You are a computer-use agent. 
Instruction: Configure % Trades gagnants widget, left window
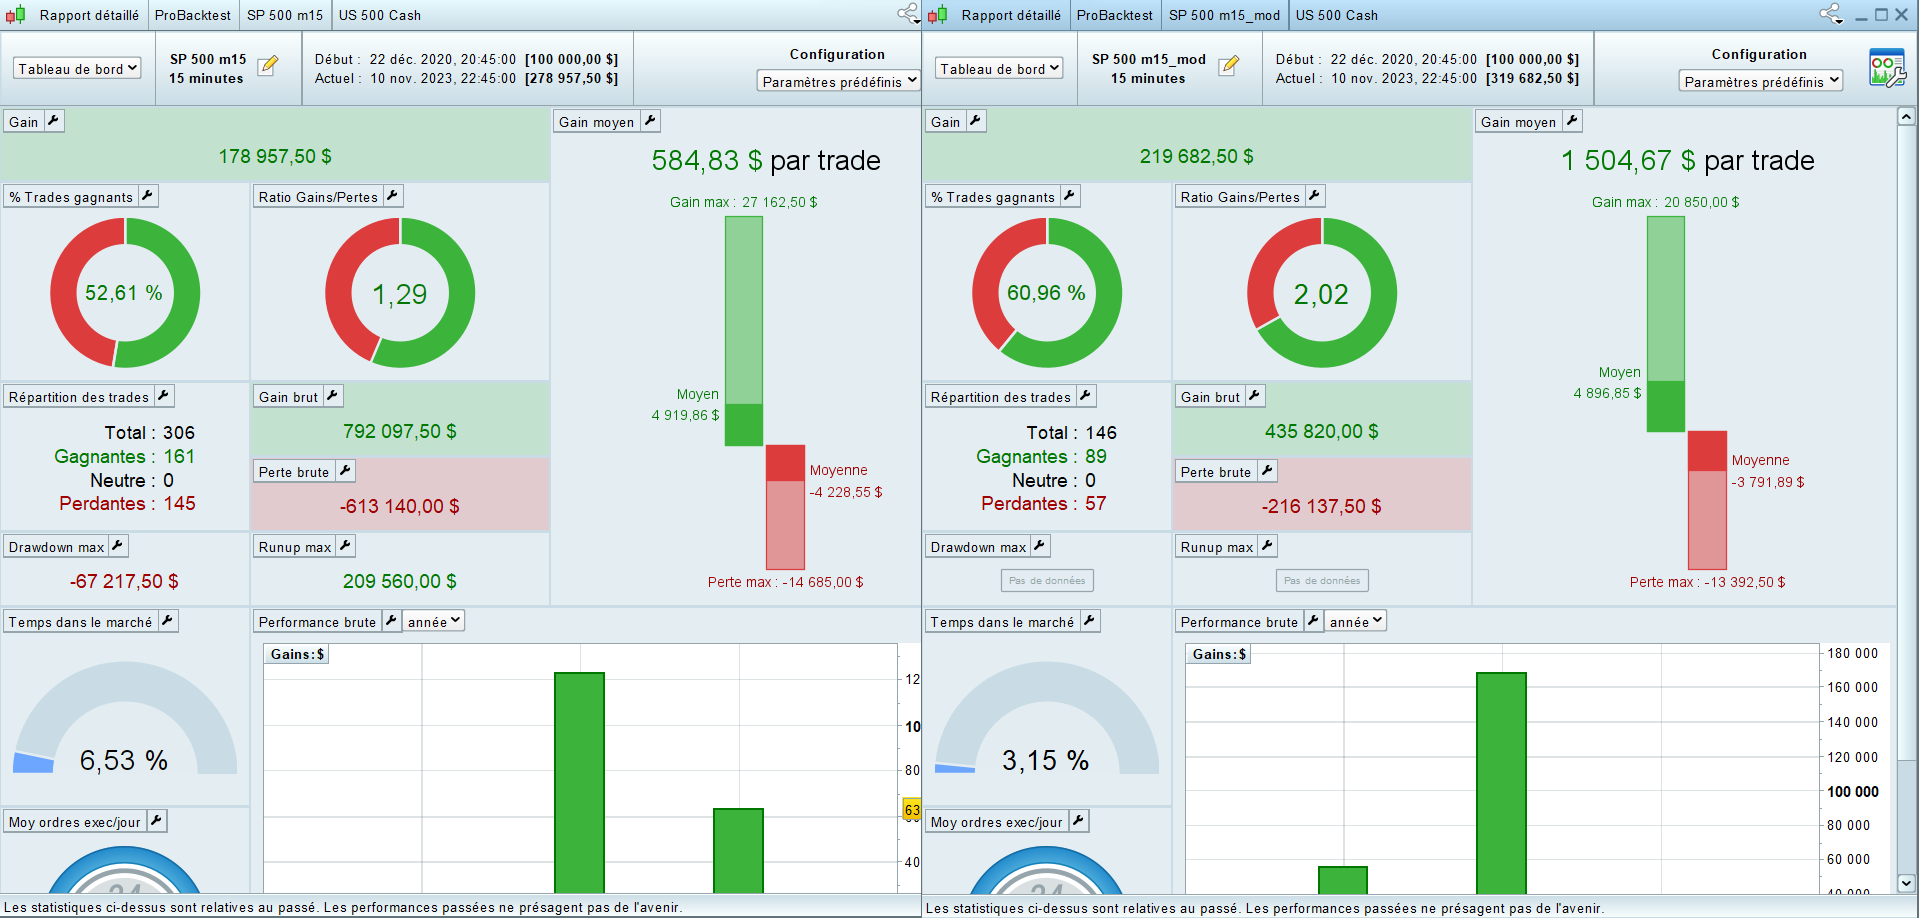(x=148, y=196)
